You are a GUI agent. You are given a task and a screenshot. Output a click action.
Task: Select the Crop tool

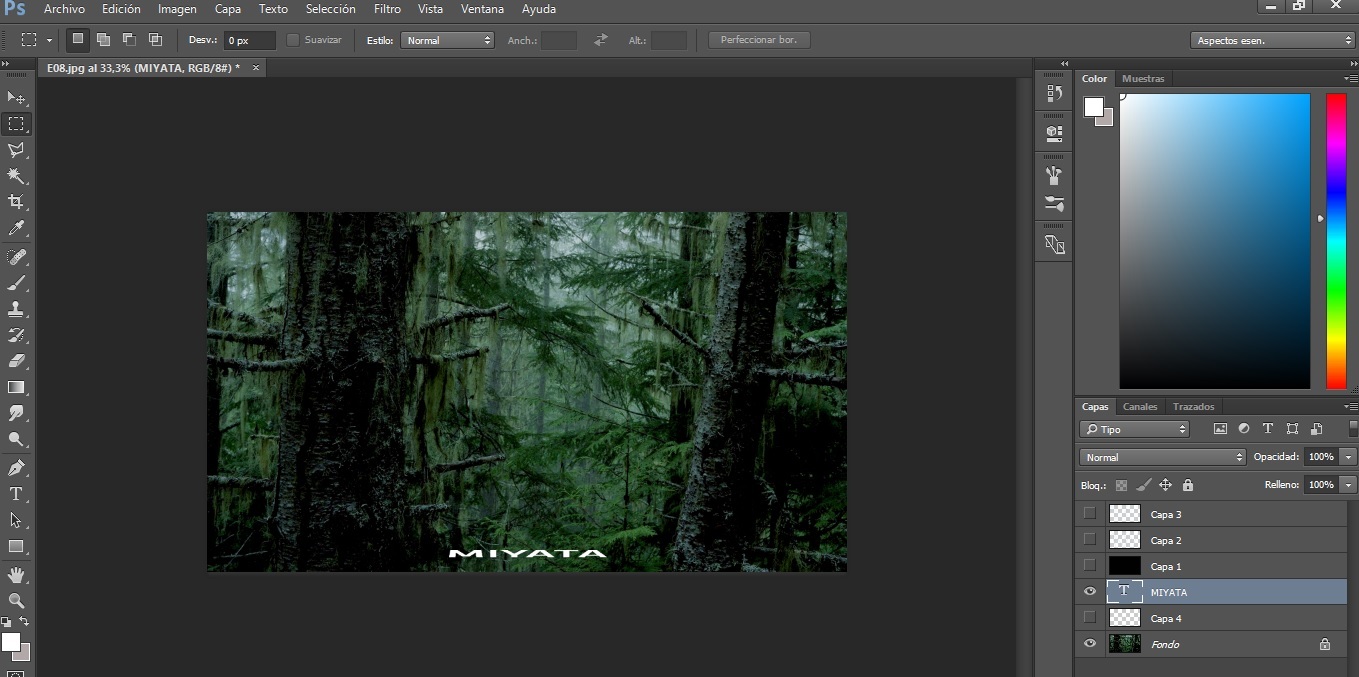click(16, 202)
